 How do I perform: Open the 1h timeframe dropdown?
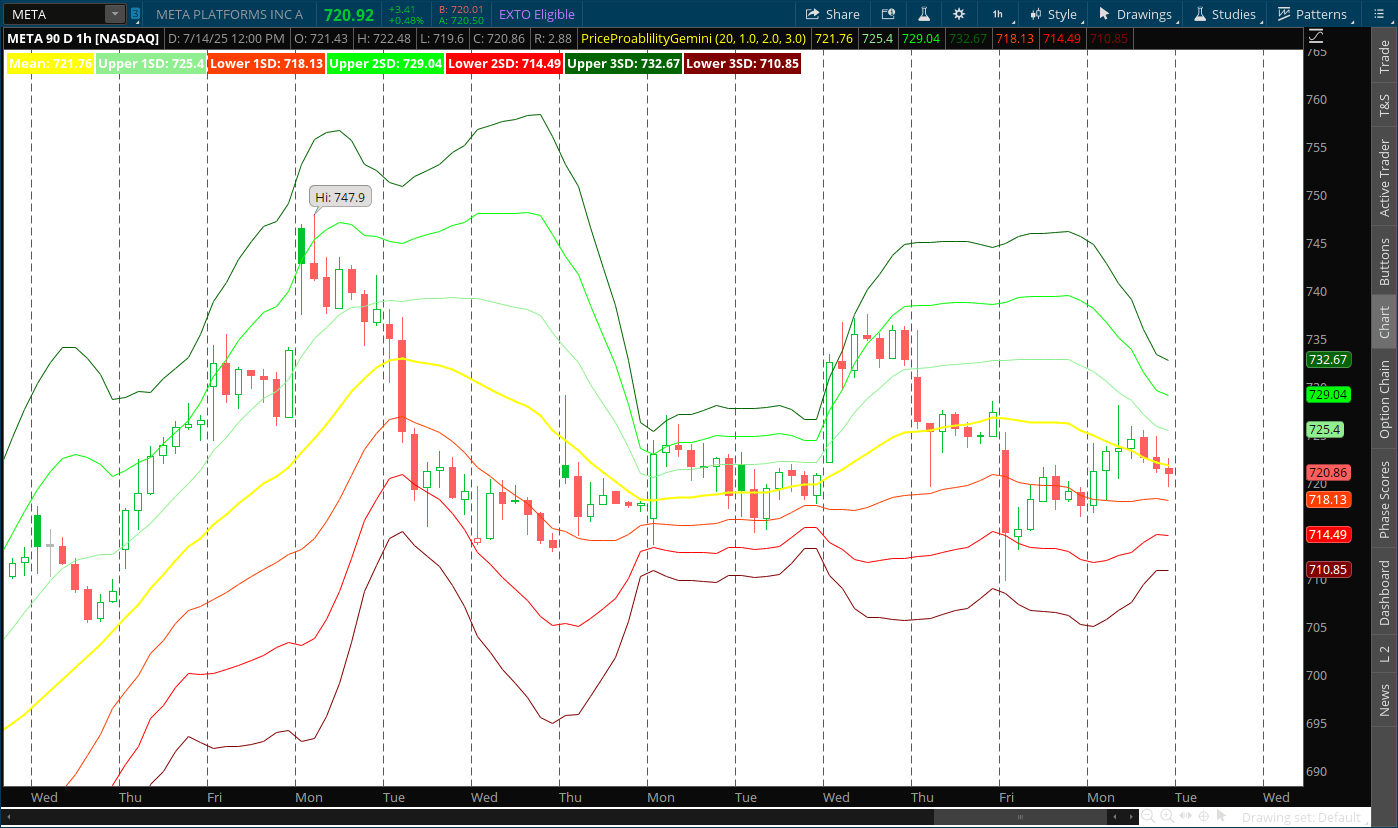[997, 14]
